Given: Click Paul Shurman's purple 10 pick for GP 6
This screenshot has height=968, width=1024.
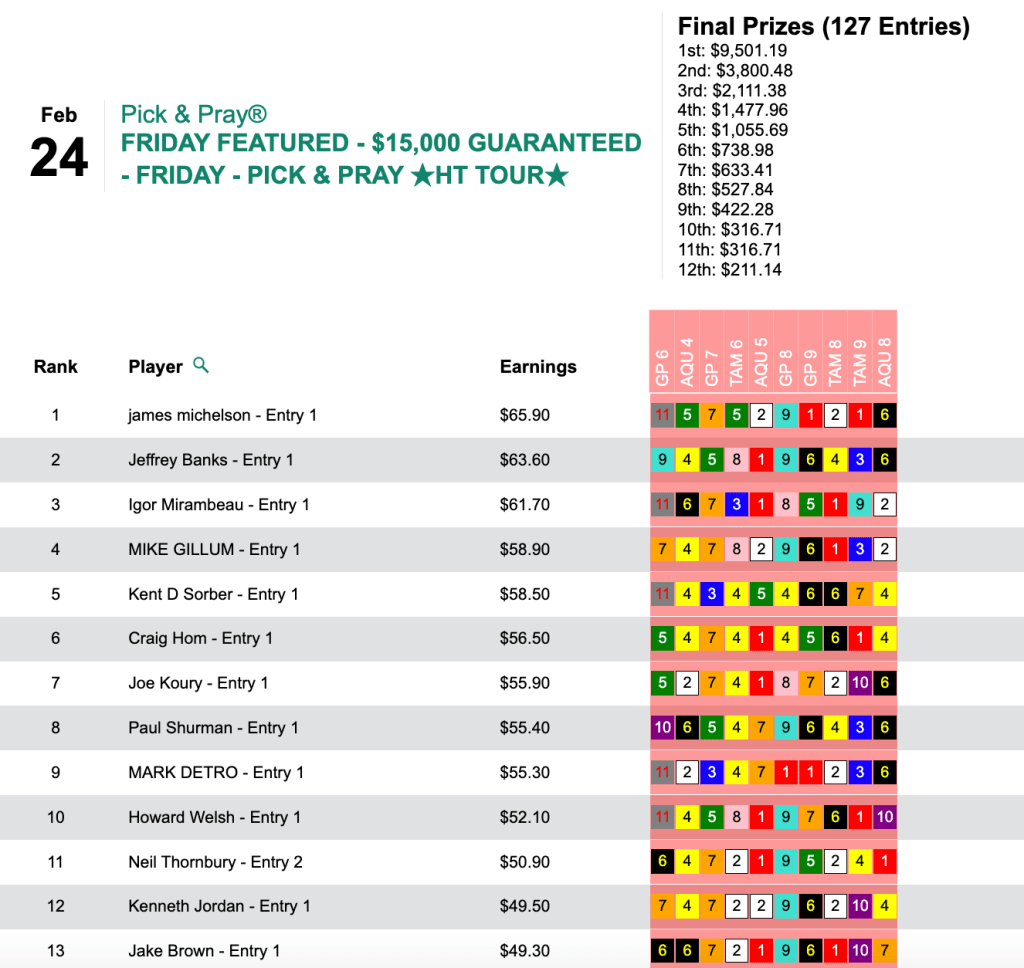Looking at the screenshot, I should (662, 727).
